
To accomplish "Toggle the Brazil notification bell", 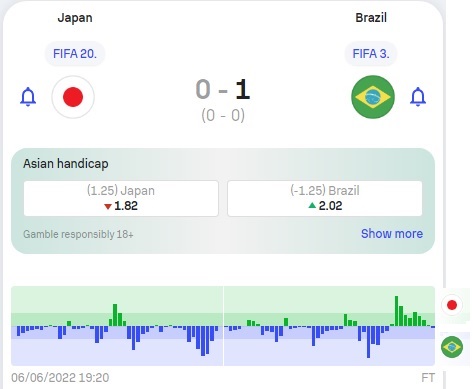I will [x=418, y=97].
